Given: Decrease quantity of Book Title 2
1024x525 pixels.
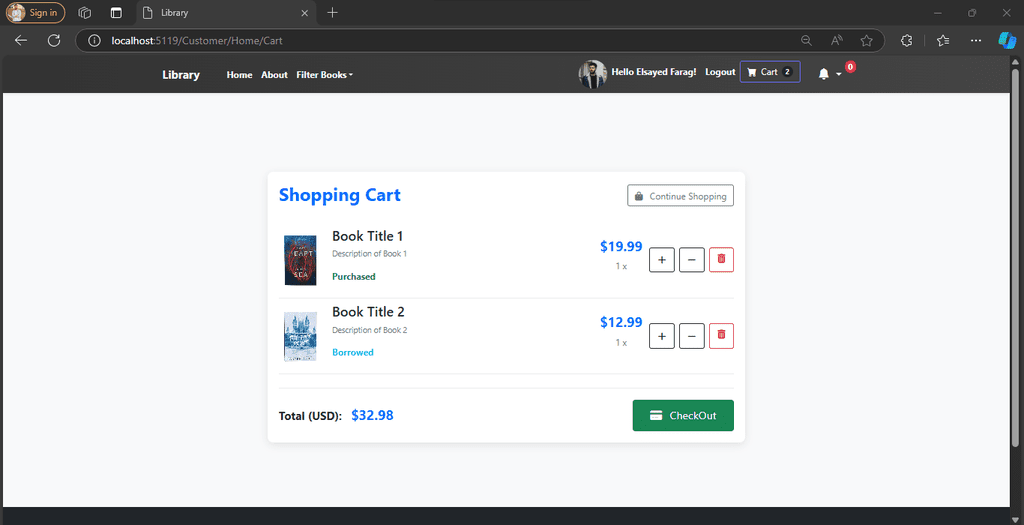Looking at the screenshot, I should tap(692, 336).
